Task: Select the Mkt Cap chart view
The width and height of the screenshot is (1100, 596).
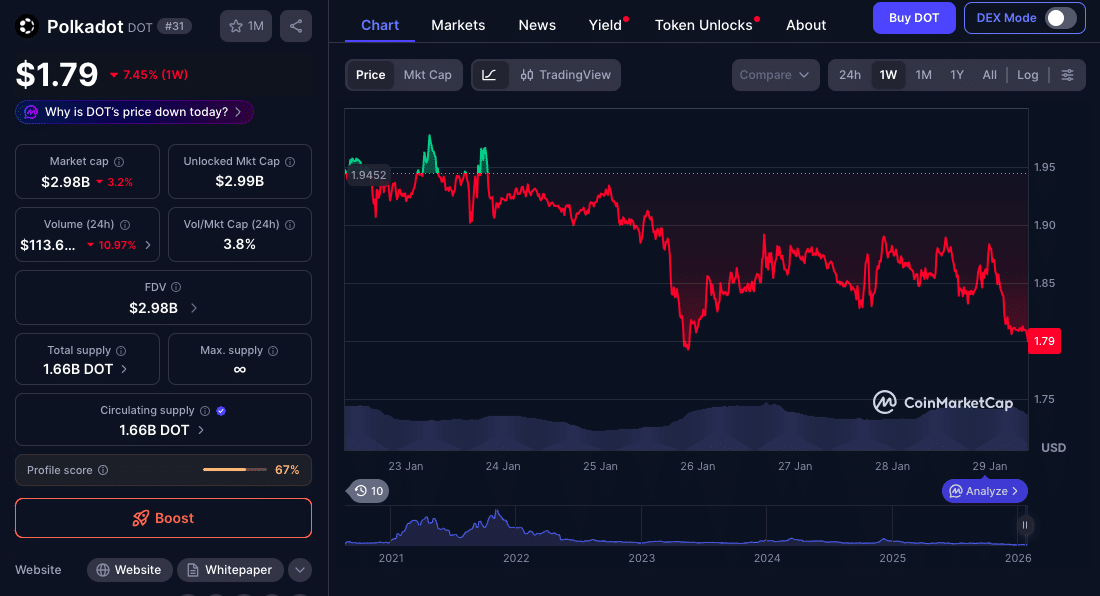Action: click(x=427, y=75)
